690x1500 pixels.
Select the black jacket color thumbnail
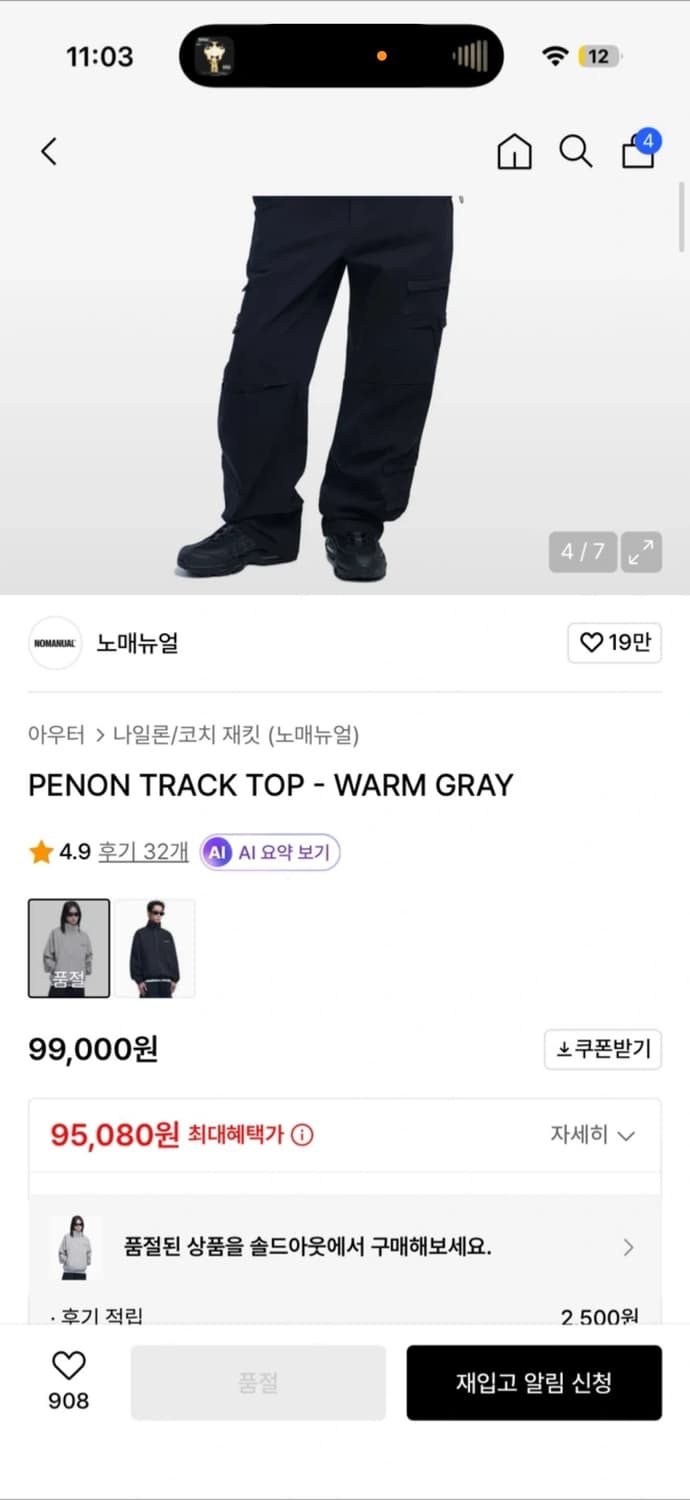point(155,948)
